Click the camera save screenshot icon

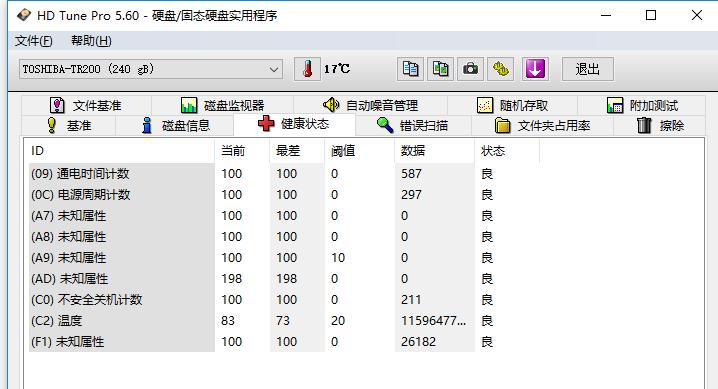point(470,69)
